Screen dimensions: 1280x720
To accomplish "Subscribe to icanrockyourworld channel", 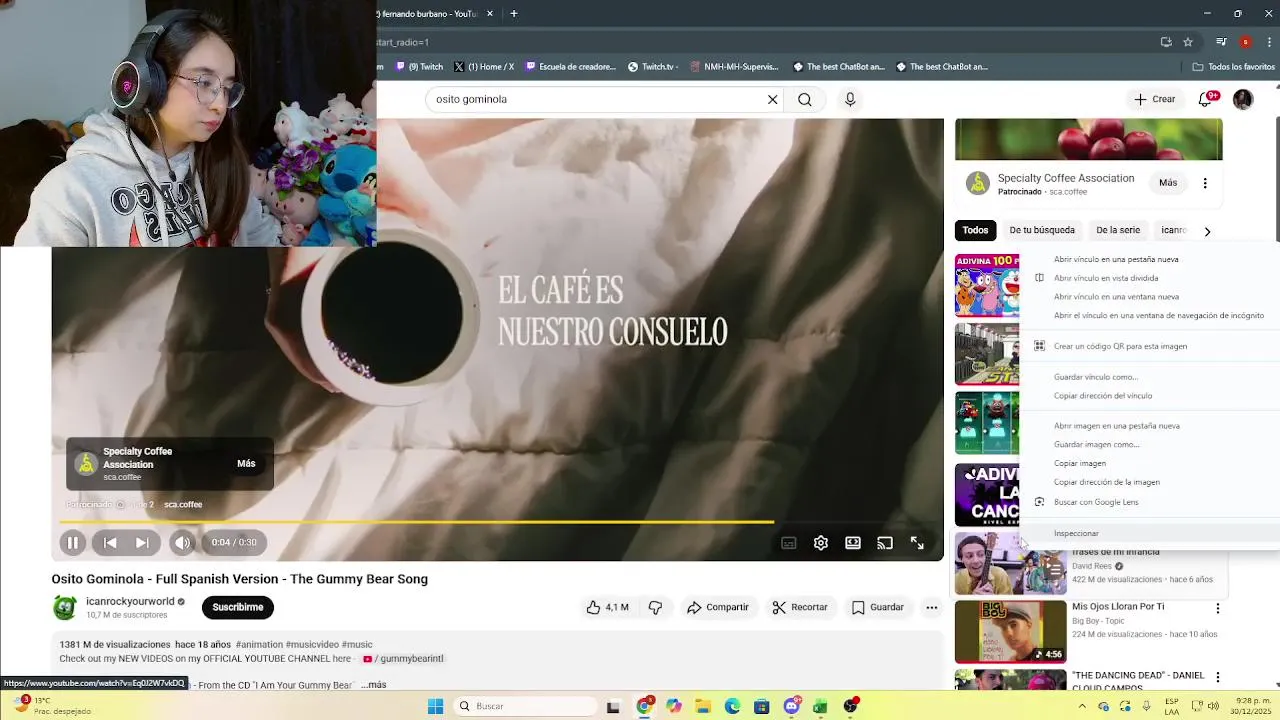I will click(238, 607).
